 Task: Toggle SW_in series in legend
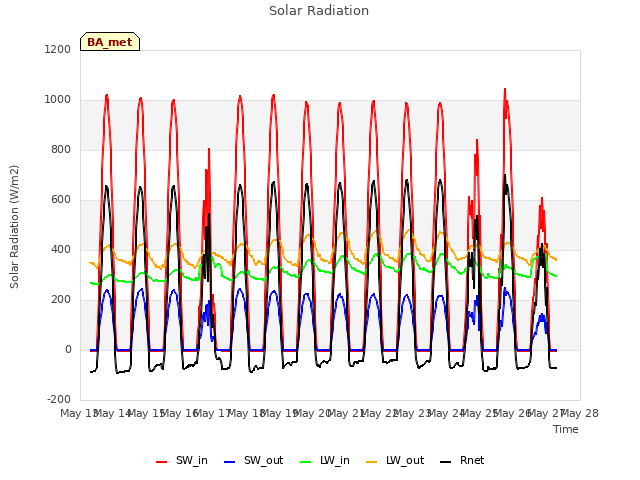tap(182, 461)
